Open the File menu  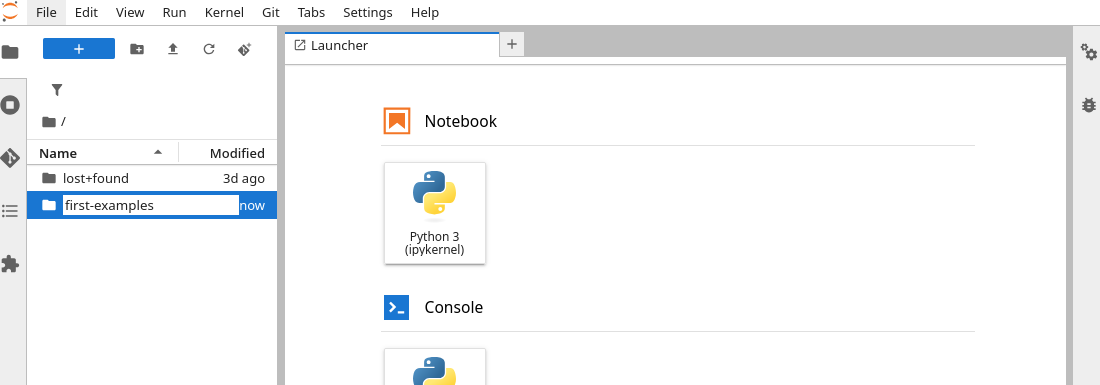click(x=46, y=13)
